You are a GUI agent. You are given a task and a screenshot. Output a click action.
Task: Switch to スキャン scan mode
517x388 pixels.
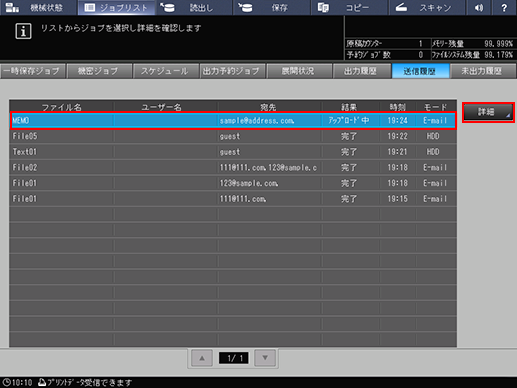427,7
